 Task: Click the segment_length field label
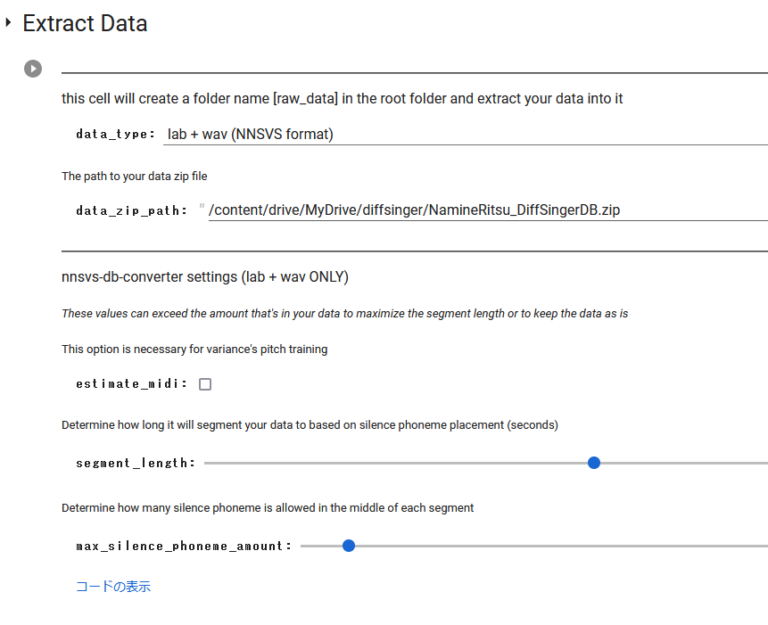click(x=135, y=463)
